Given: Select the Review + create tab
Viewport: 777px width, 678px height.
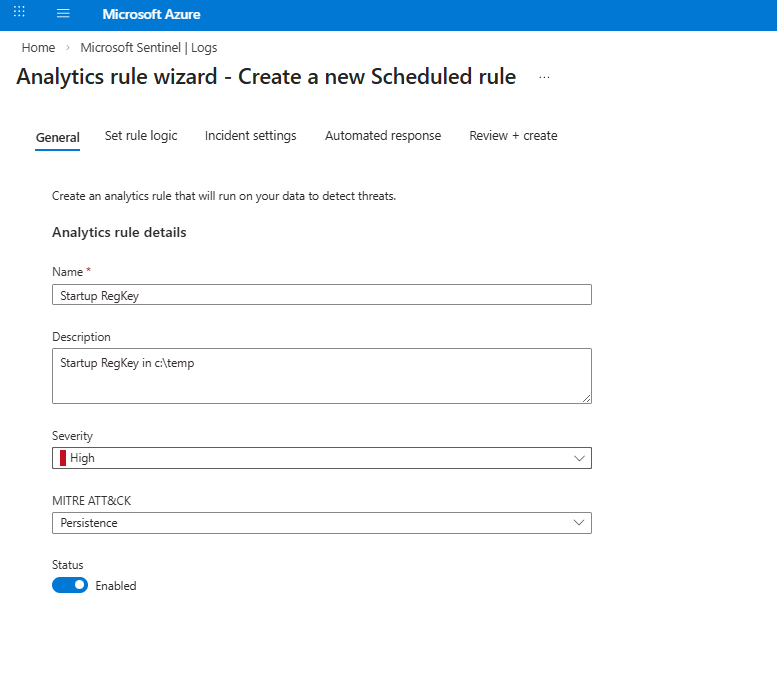Looking at the screenshot, I should click(x=513, y=136).
